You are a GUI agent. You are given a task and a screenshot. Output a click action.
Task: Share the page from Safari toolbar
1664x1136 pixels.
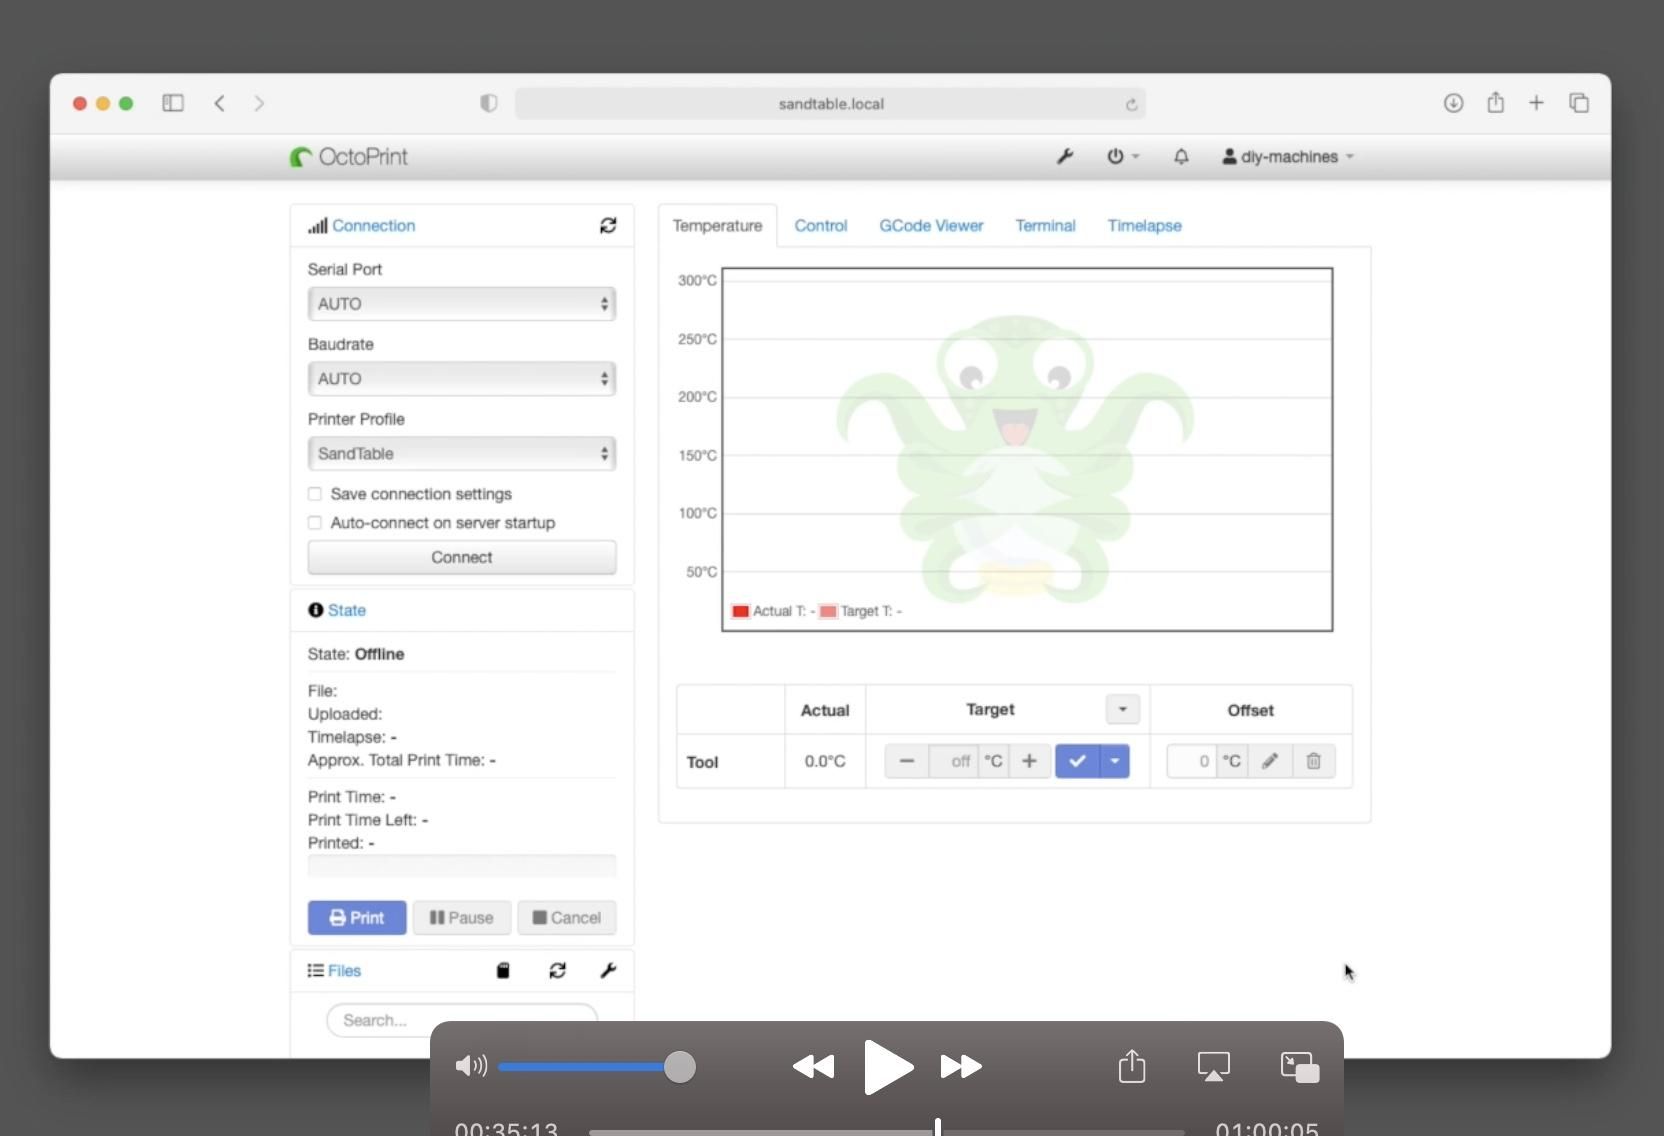pos(1495,102)
